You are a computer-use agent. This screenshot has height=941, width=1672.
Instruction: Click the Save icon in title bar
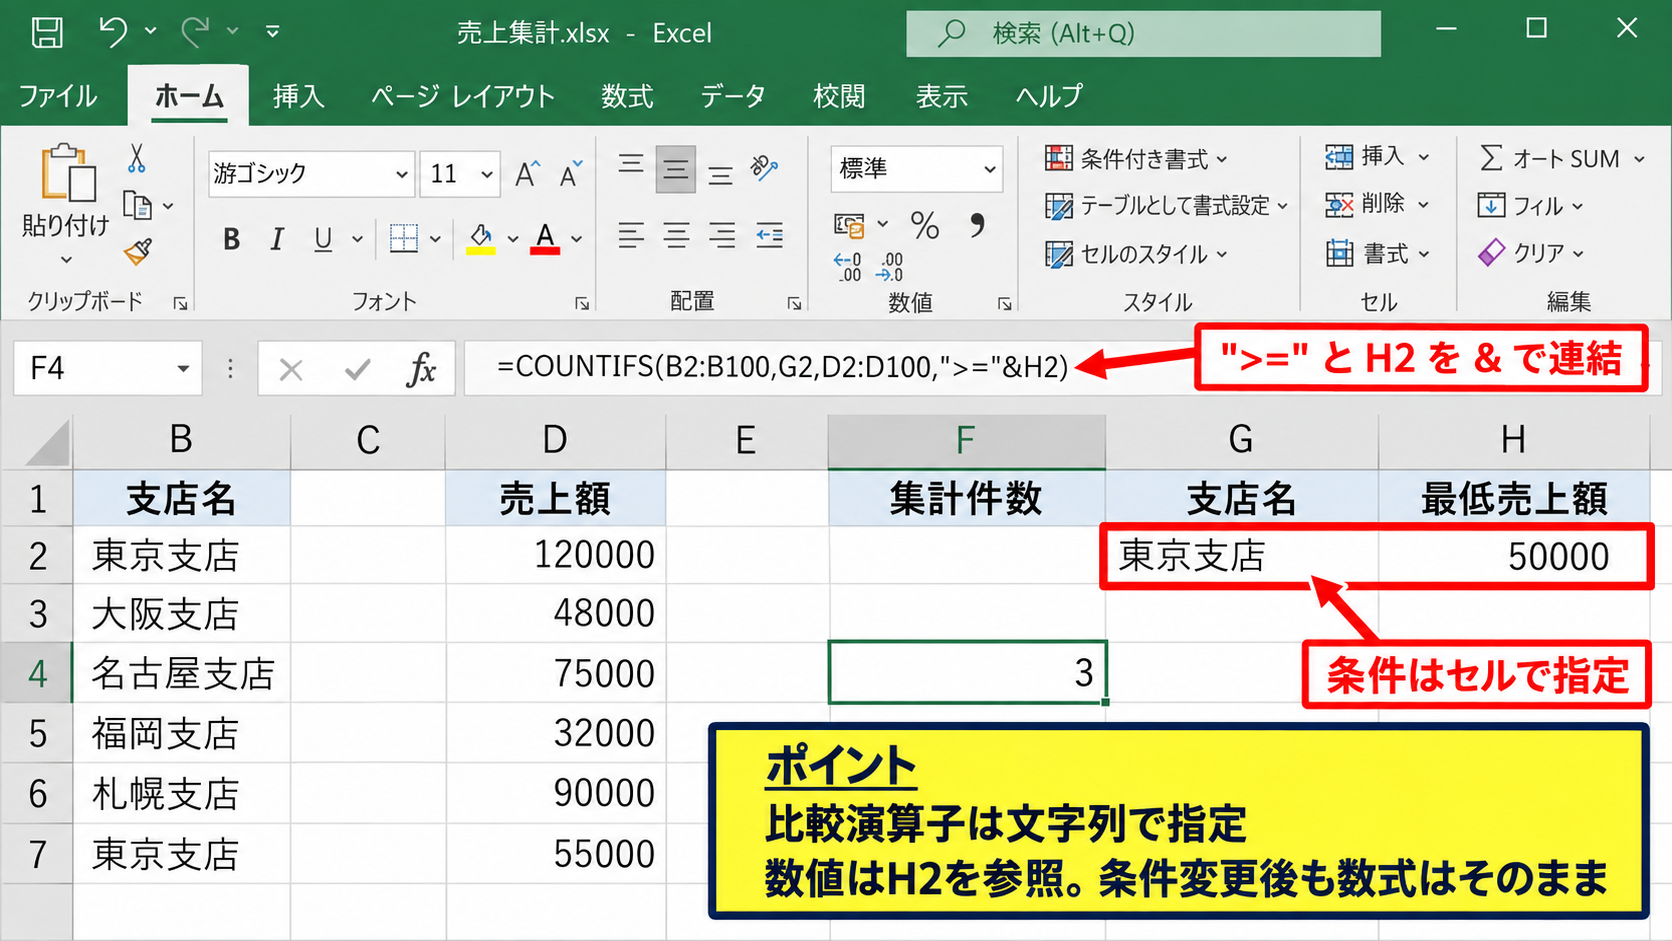click(x=47, y=33)
